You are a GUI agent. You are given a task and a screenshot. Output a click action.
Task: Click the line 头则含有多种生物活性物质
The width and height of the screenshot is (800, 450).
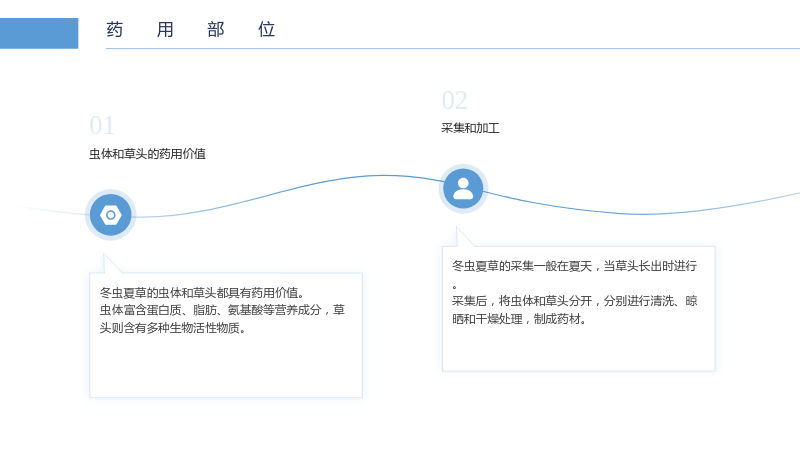(173, 328)
